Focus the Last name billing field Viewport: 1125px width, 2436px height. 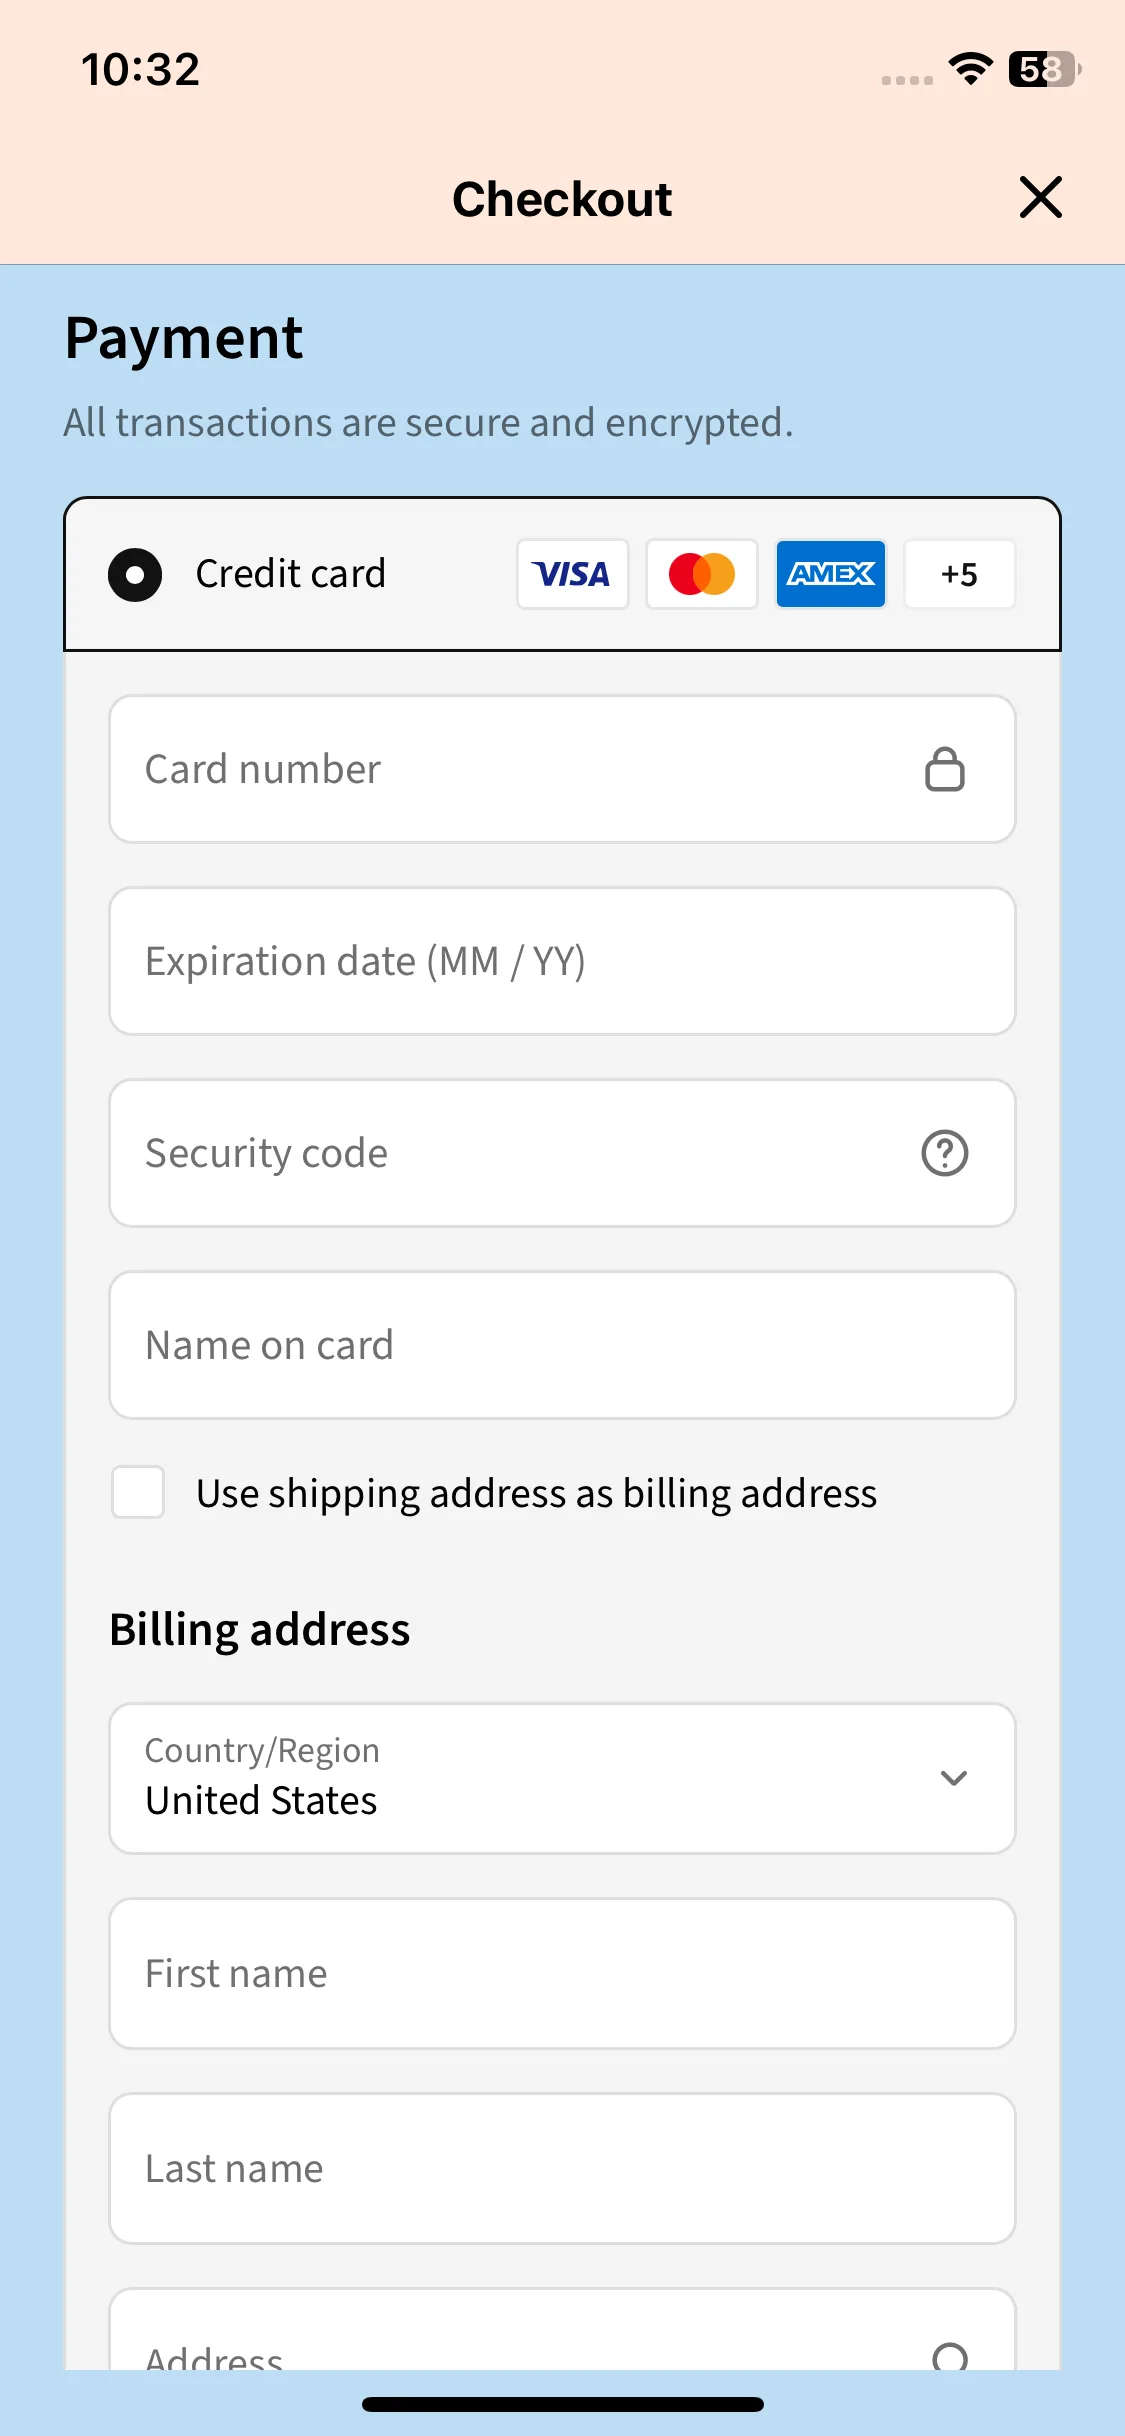562,2169
